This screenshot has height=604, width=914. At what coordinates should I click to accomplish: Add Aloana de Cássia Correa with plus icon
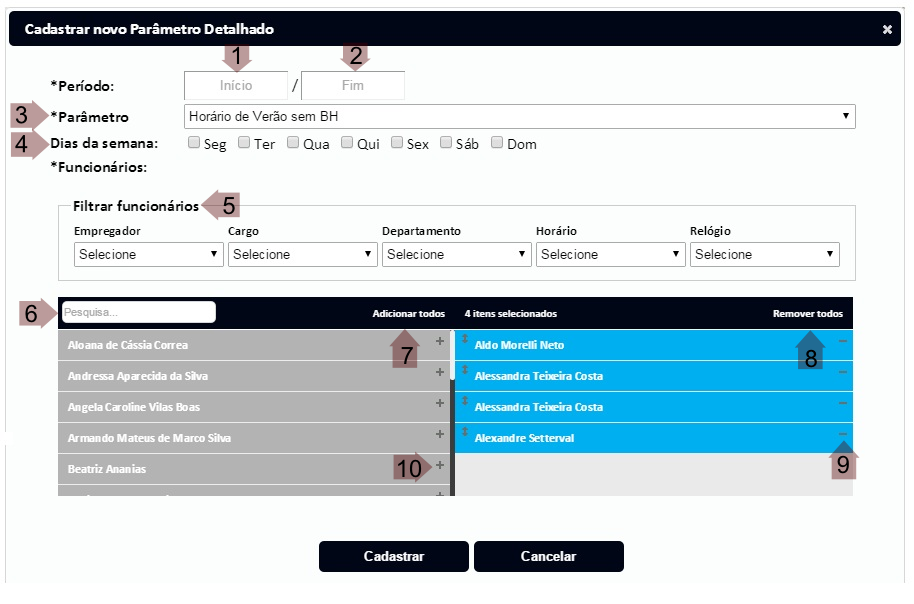pyautogui.click(x=439, y=341)
